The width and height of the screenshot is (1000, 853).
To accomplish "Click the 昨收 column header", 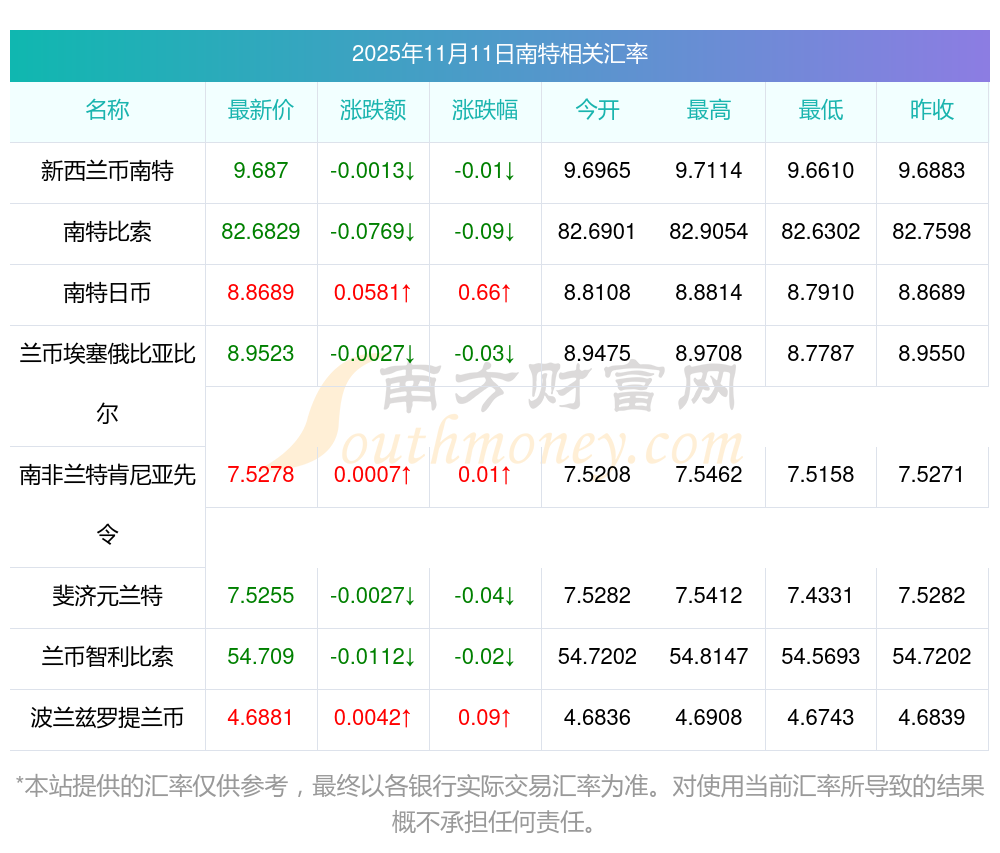I will [x=932, y=110].
